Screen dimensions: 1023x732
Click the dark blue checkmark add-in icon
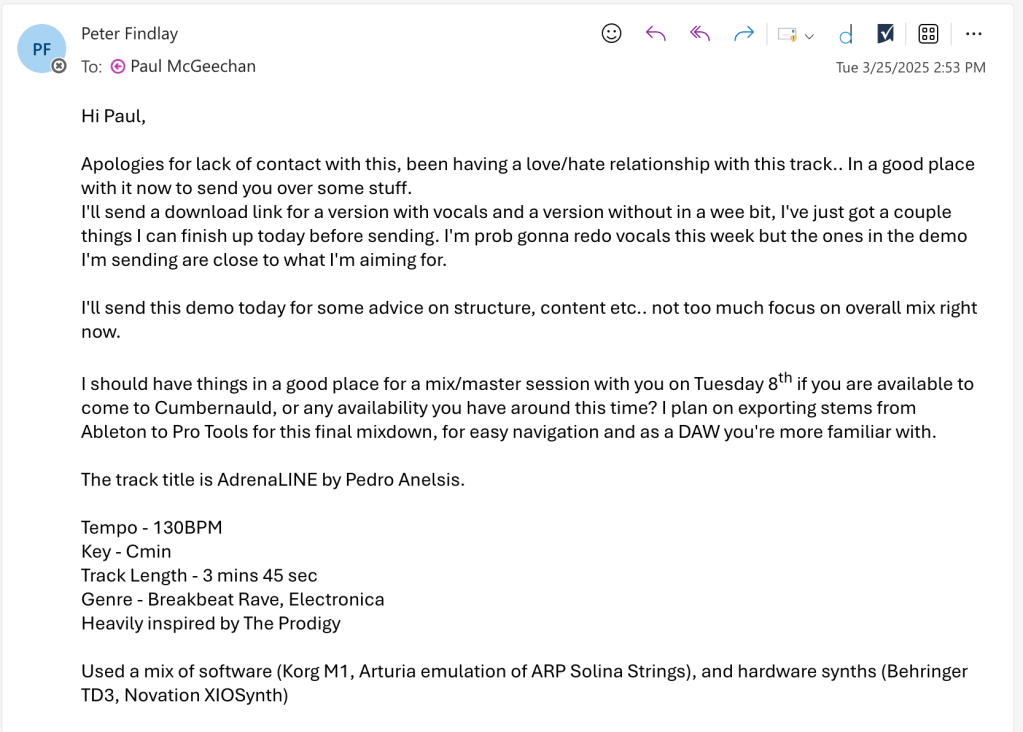pyautogui.click(x=885, y=34)
